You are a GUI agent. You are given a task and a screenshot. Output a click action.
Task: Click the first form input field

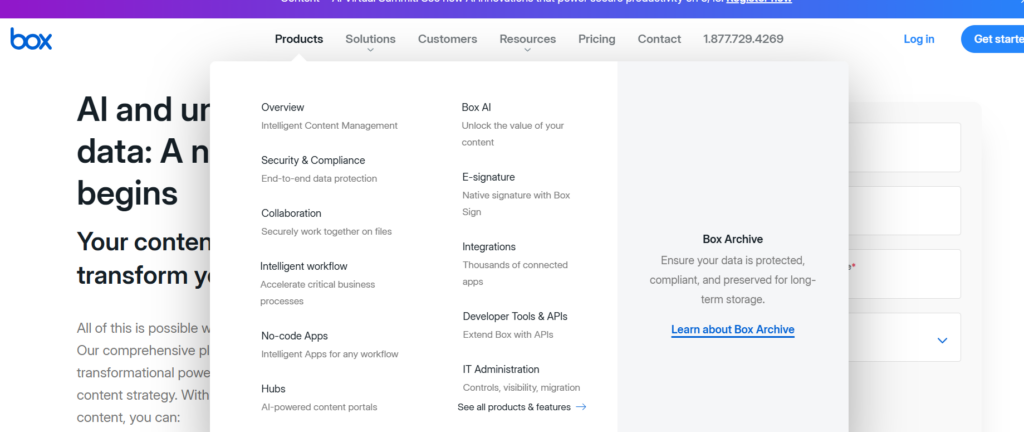905,148
